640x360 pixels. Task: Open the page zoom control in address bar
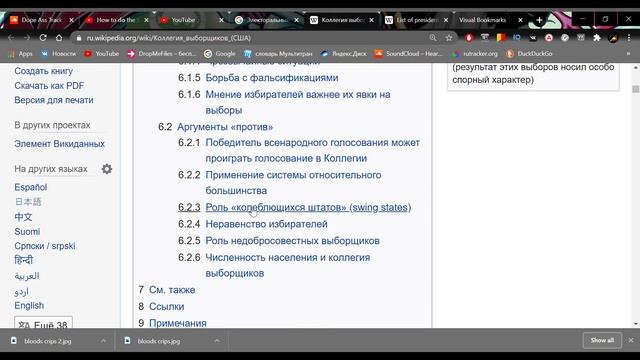(x=433, y=38)
